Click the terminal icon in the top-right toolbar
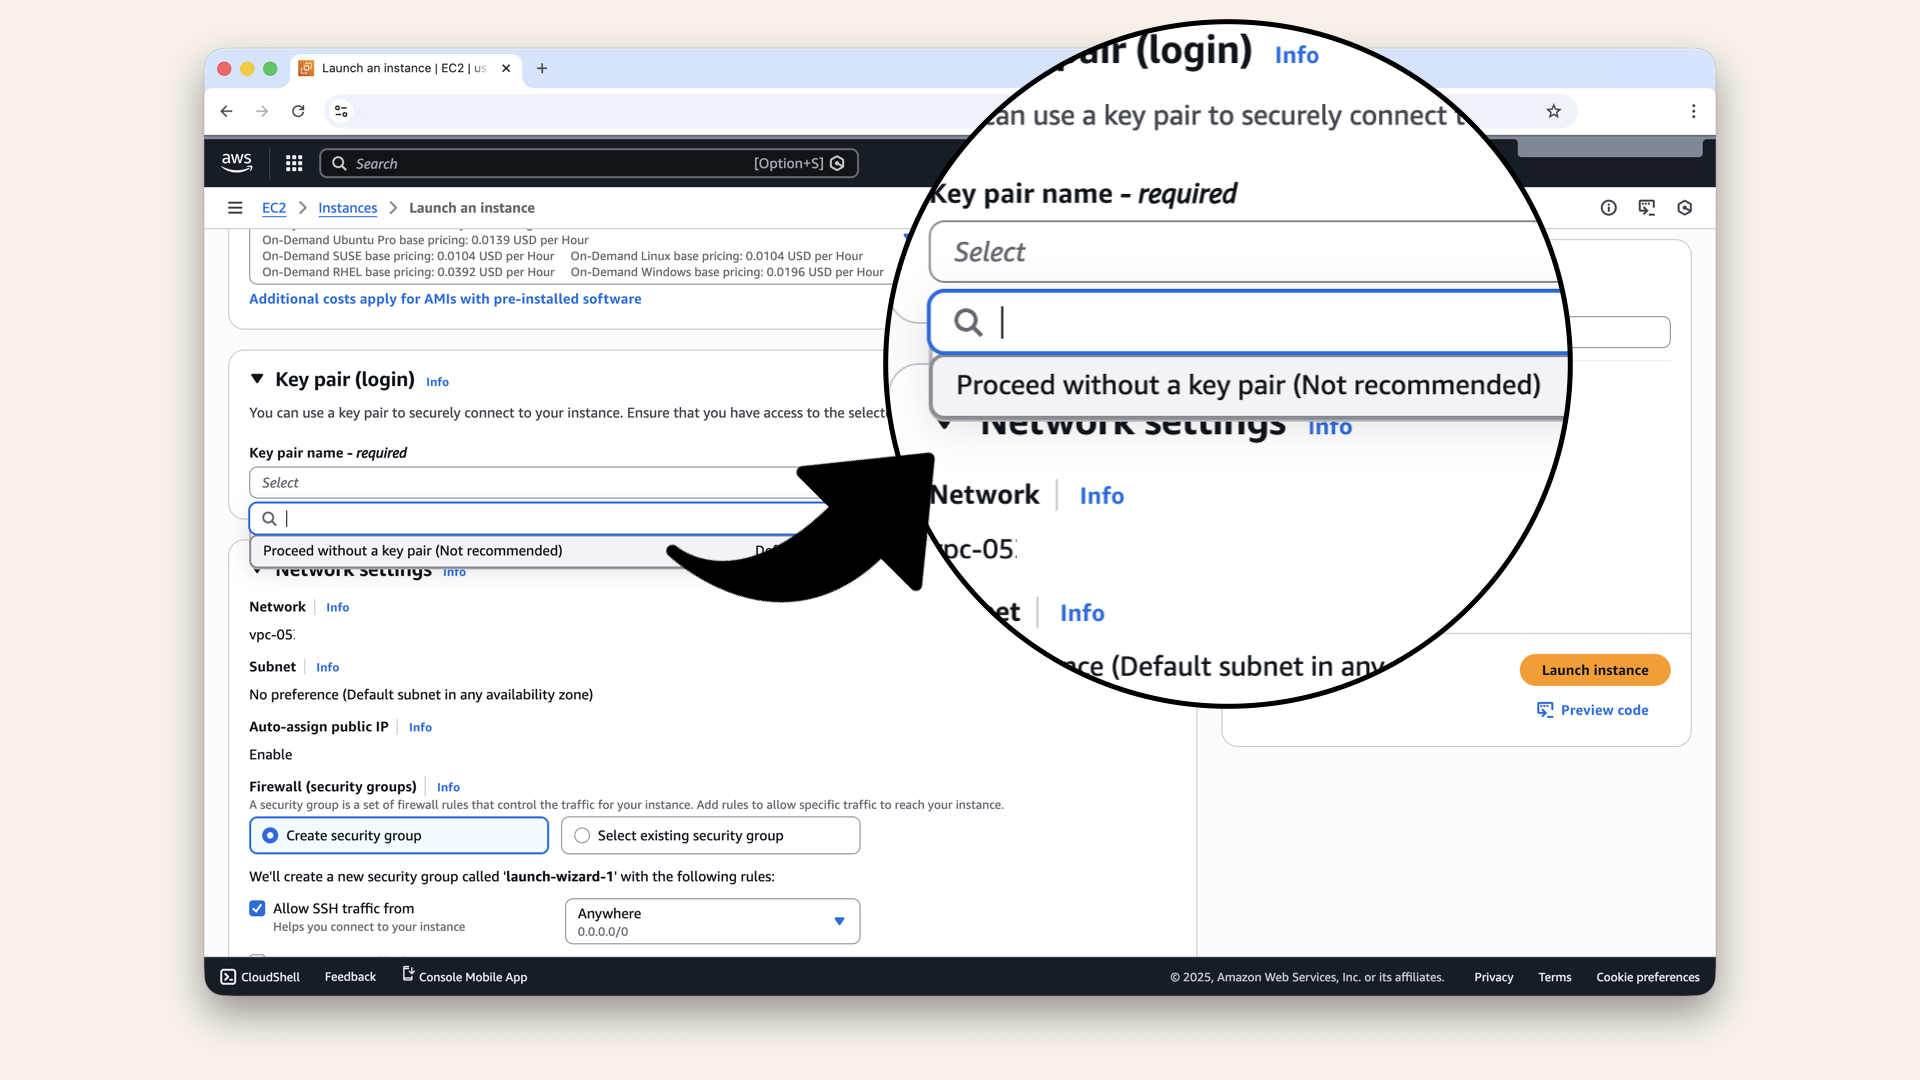Screen dimensions: 1920x1080 [1647, 208]
